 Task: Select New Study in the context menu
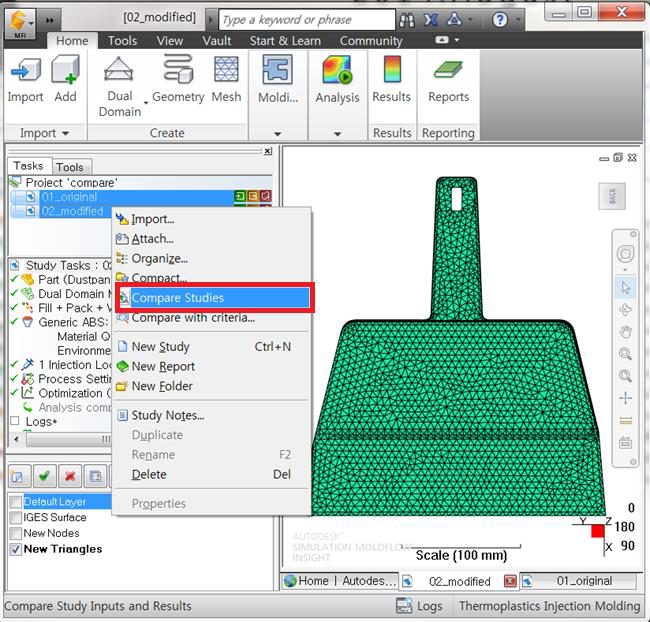(x=213, y=347)
